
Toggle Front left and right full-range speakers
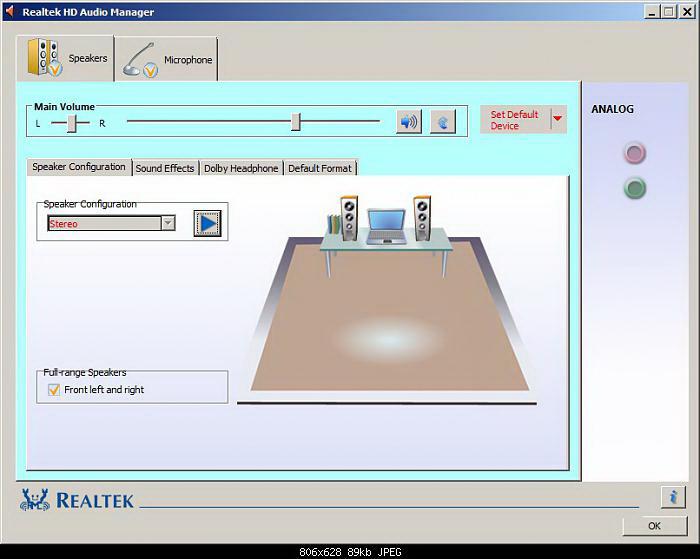[x=54, y=390]
